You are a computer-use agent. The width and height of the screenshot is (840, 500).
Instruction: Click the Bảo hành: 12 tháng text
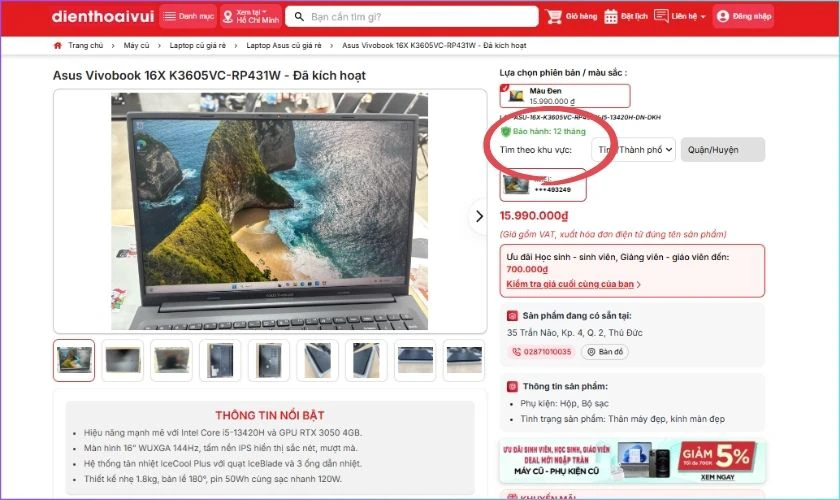click(x=549, y=131)
